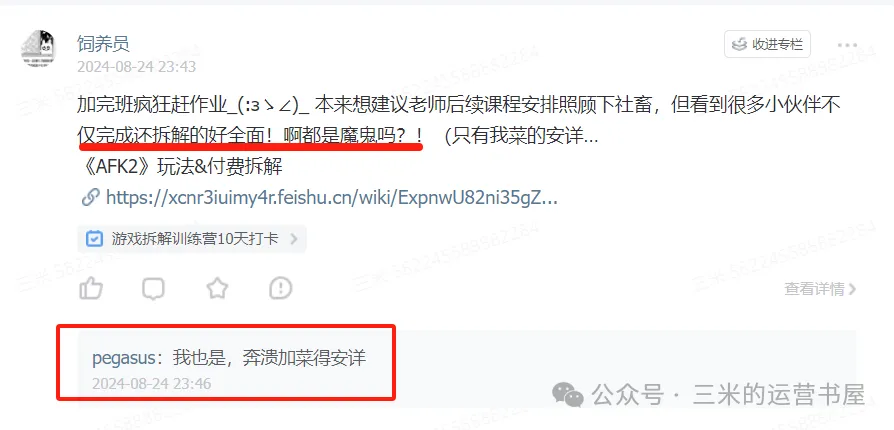Open 饲养员 username profile link

point(103,43)
